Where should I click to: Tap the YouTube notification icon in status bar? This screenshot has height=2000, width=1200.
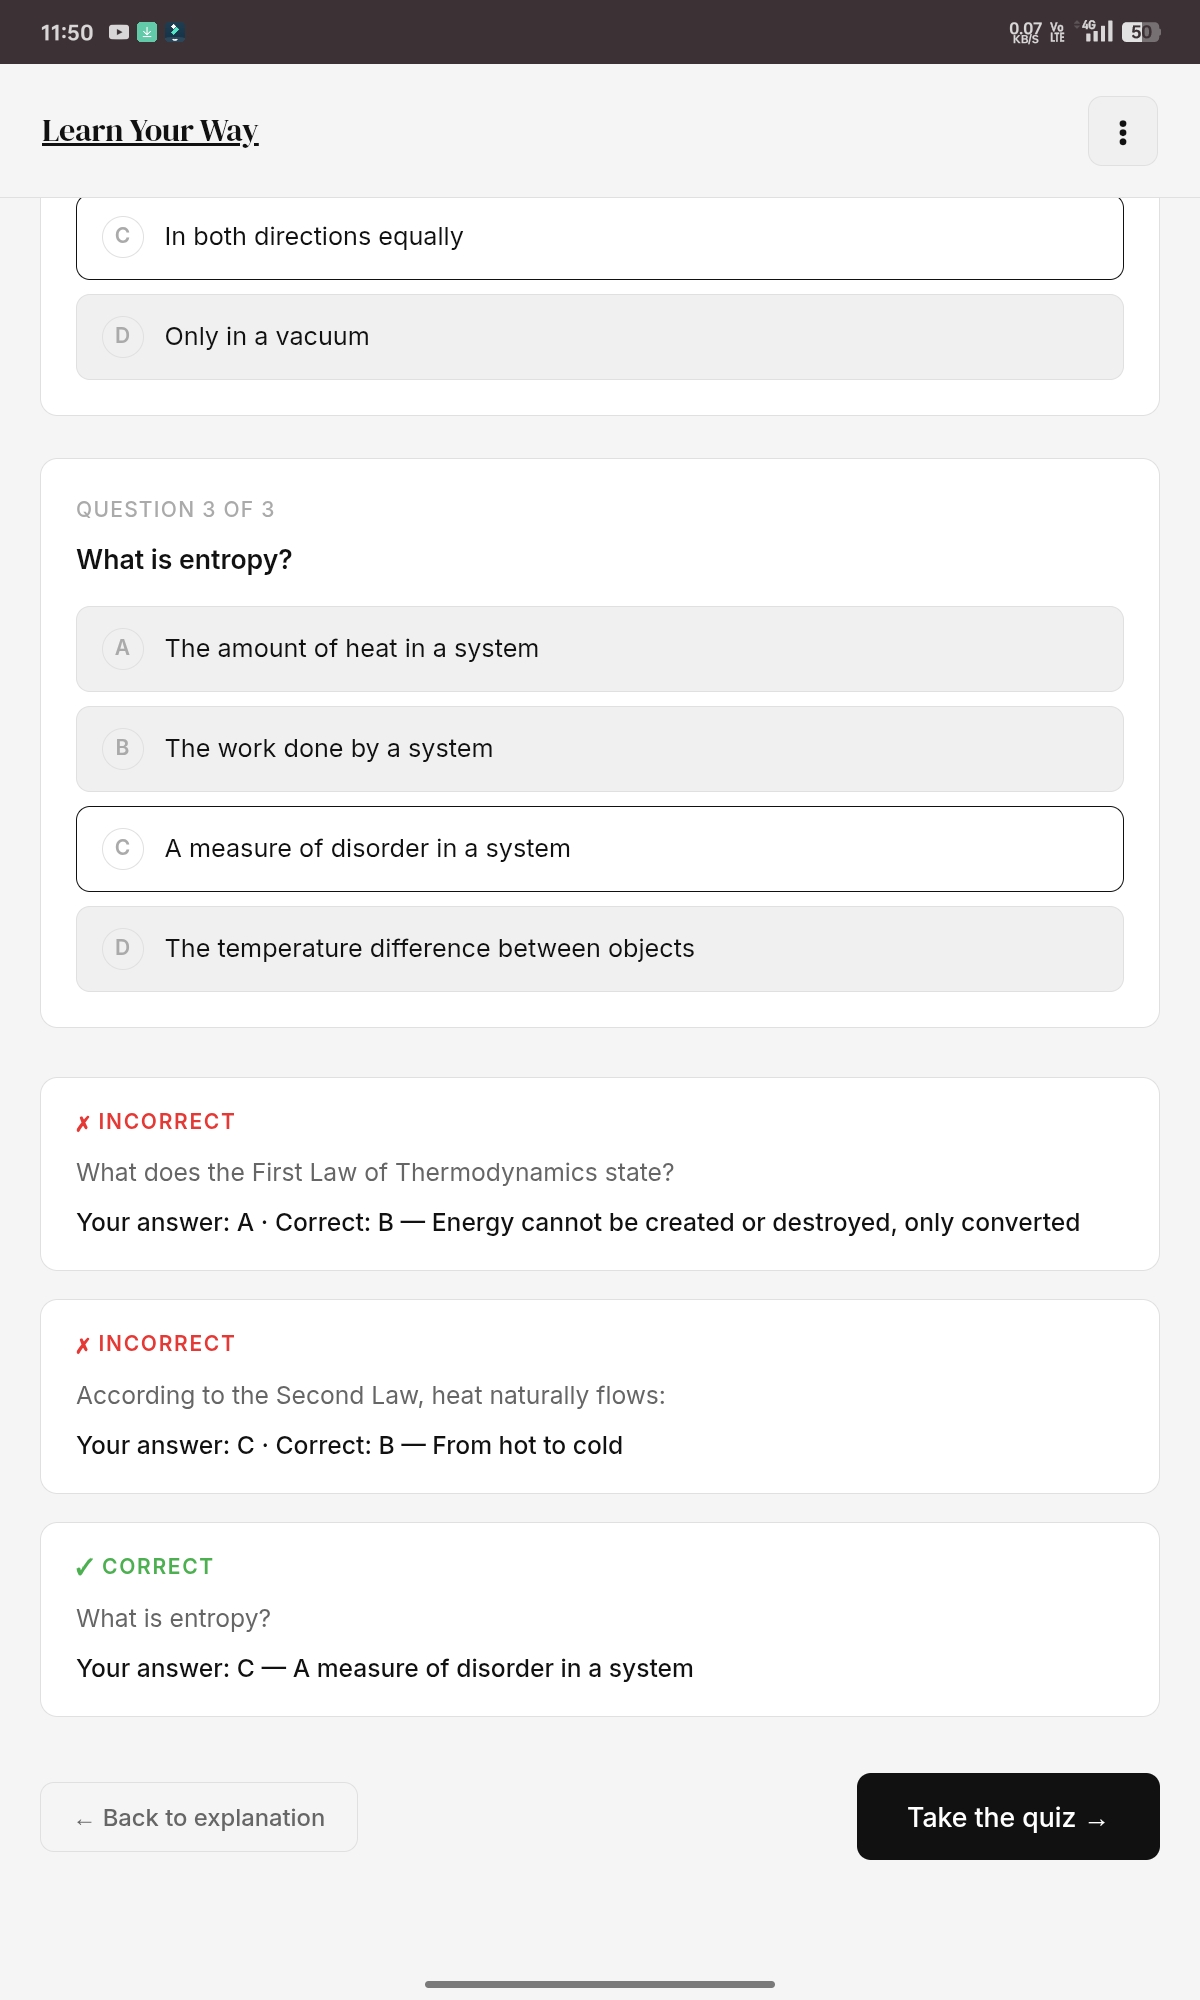pyautogui.click(x=119, y=32)
